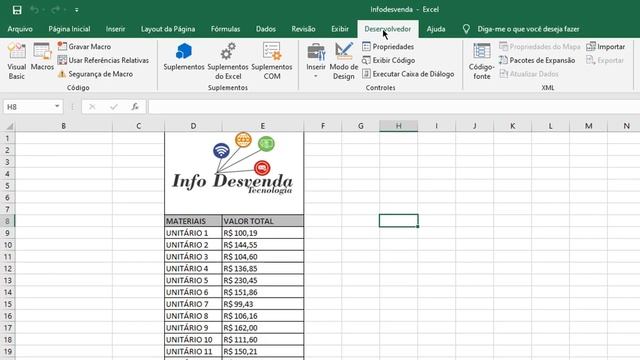Switch to Fórmulas tab

pos(225,29)
